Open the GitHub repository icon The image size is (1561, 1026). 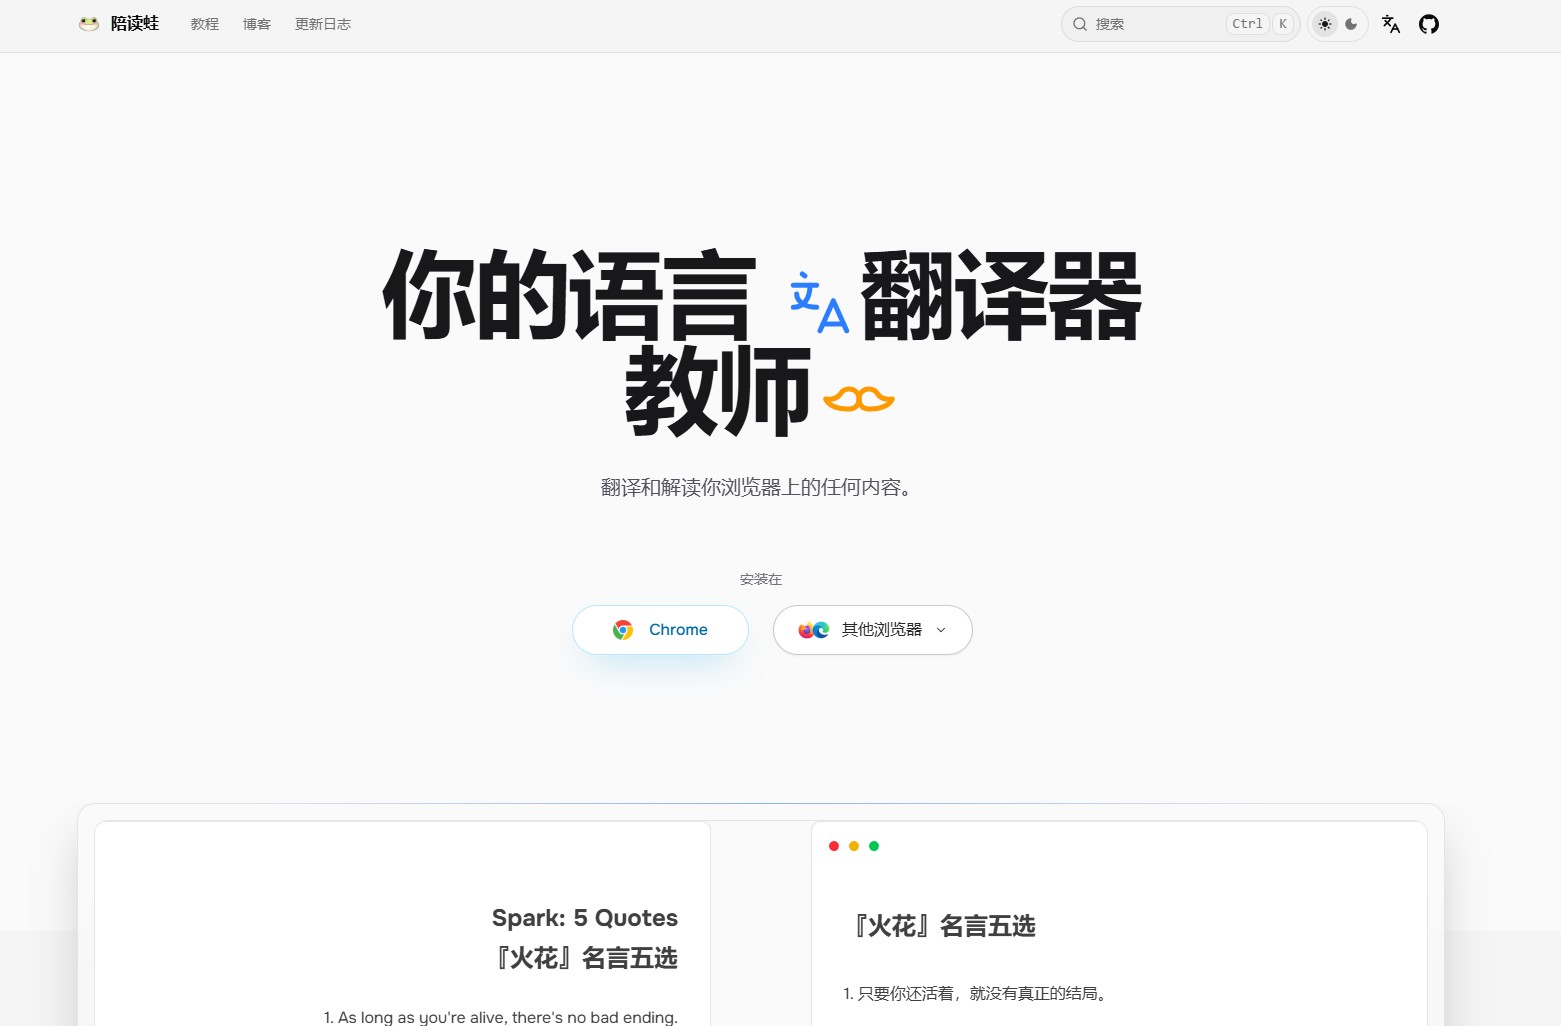[x=1429, y=24]
